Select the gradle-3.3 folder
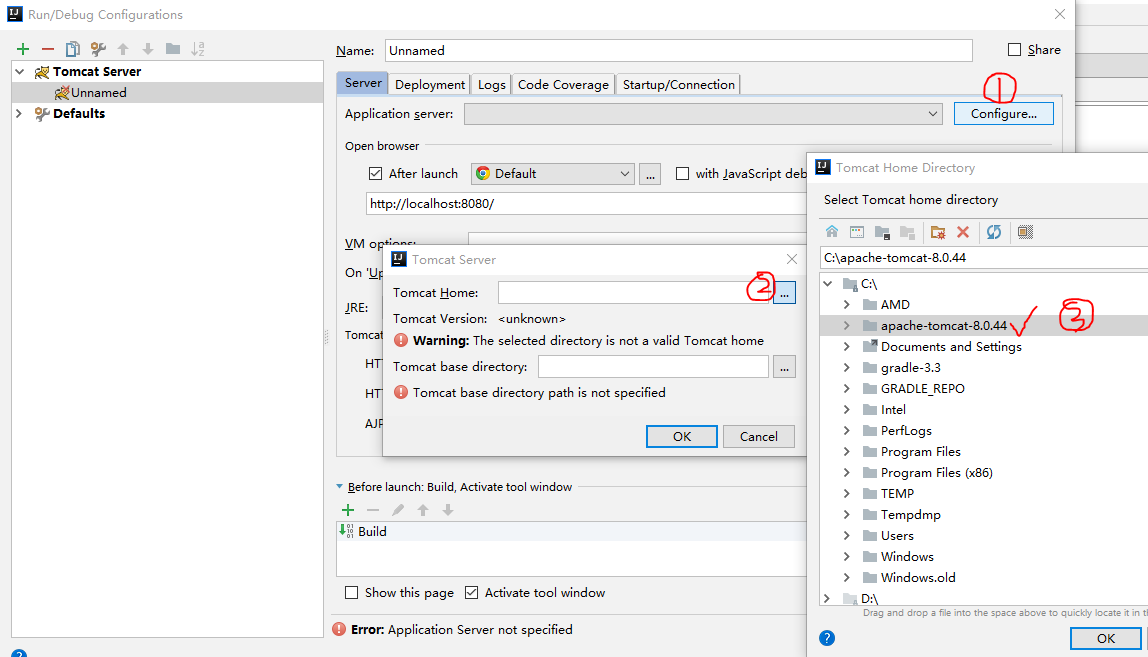Viewport: 1148px width, 657px height. (910, 368)
